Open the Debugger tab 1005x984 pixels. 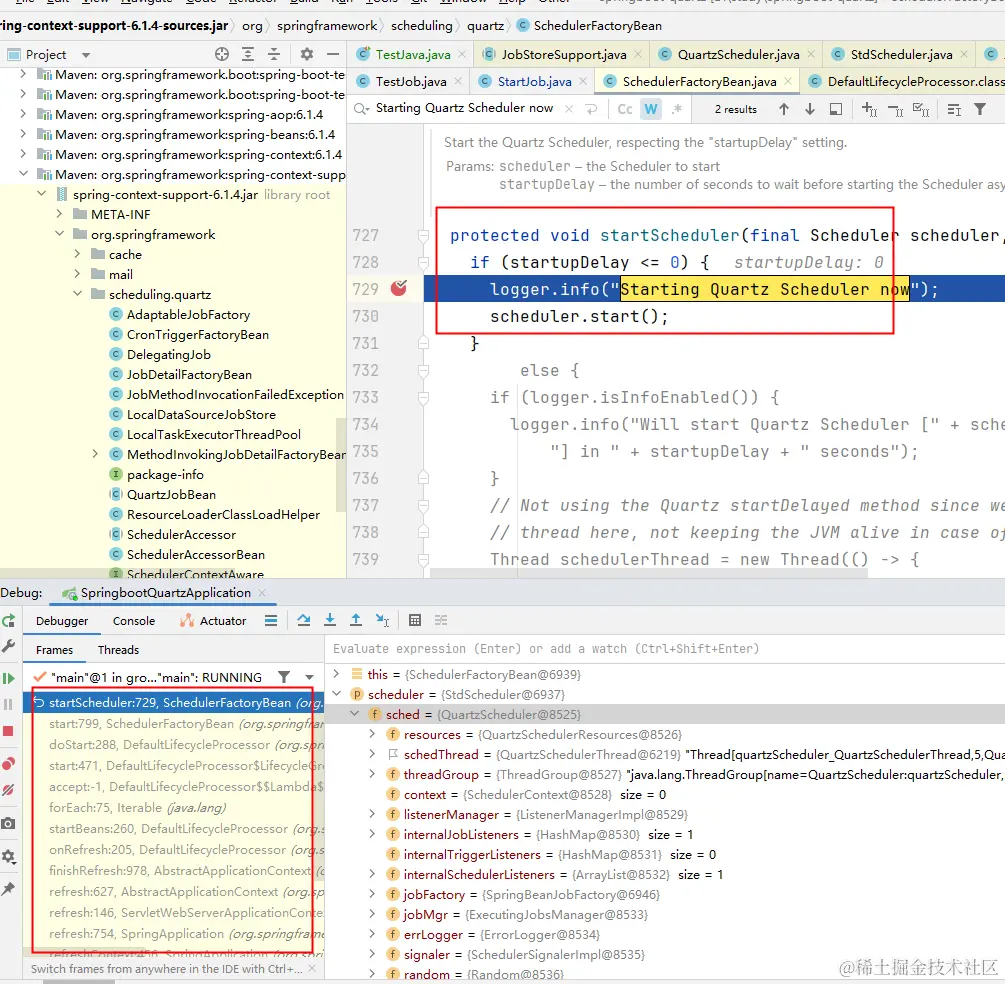click(62, 621)
